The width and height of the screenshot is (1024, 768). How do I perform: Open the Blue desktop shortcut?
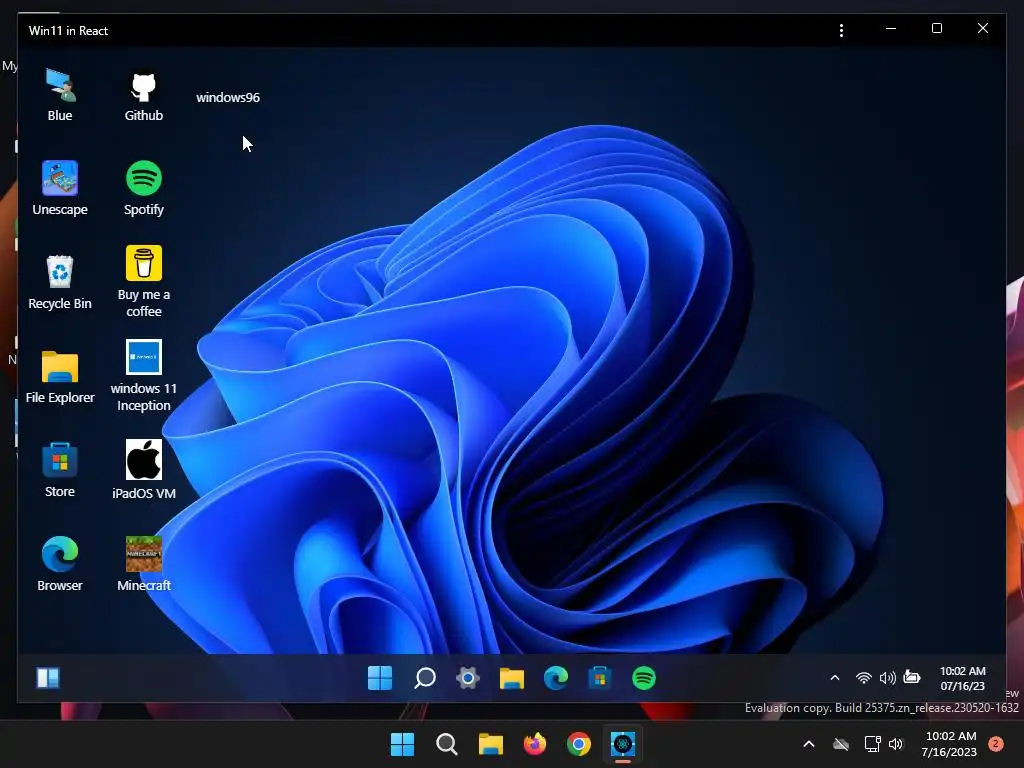tap(60, 95)
